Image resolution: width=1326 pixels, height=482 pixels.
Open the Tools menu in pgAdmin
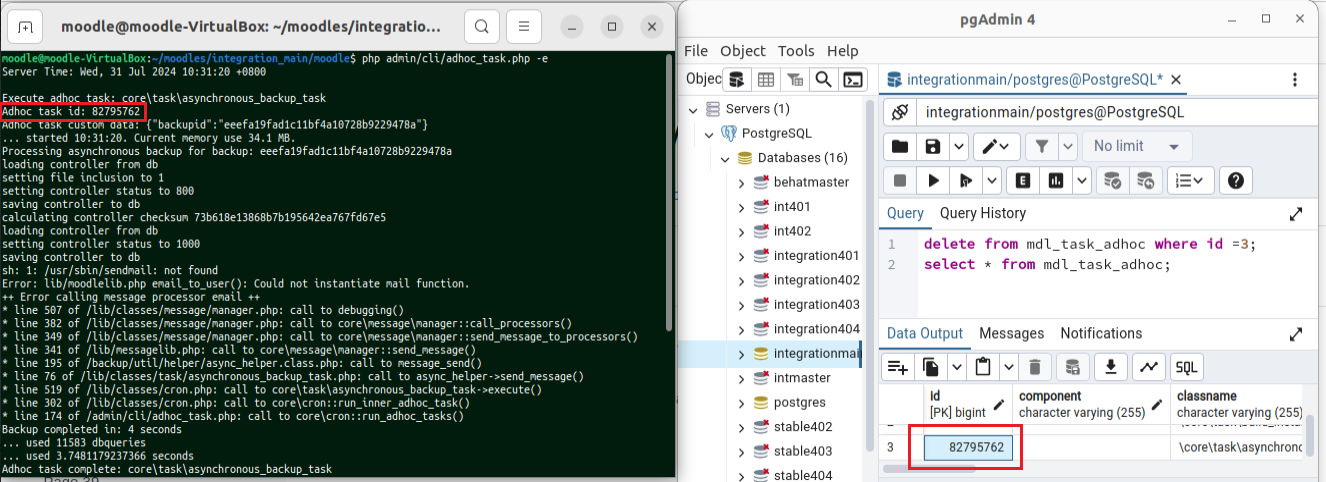[796, 51]
